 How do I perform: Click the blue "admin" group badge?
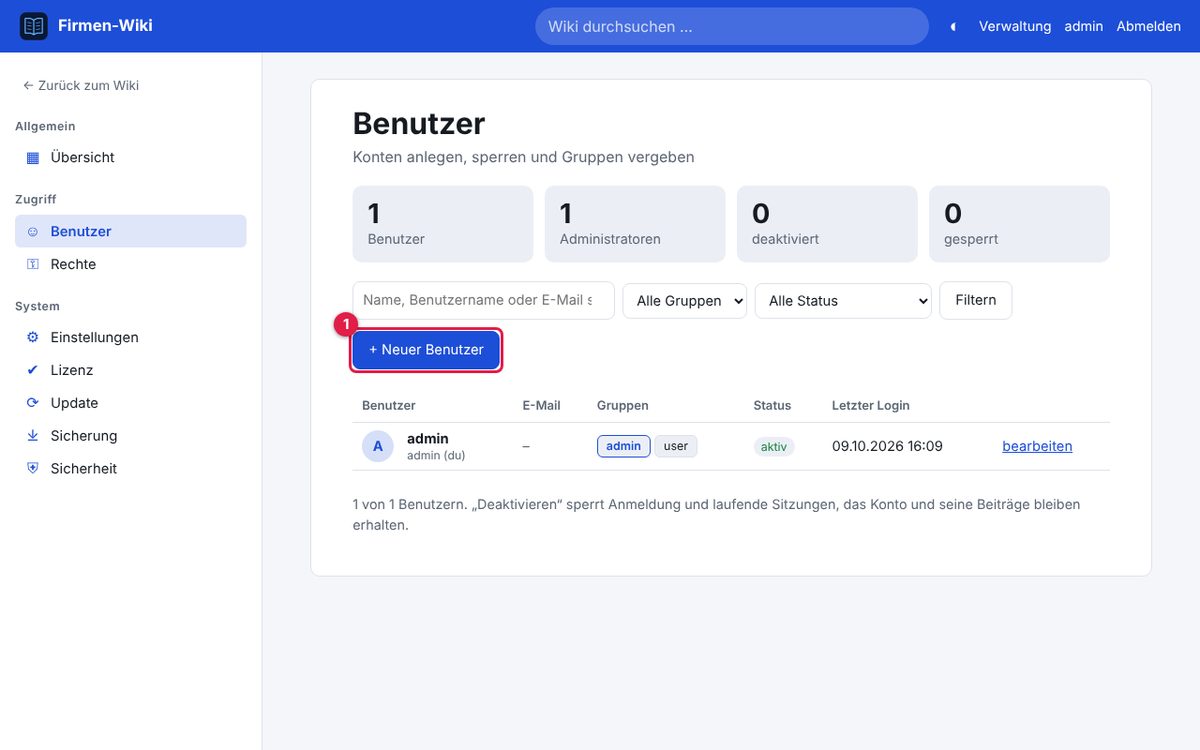pyautogui.click(x=624, y=446)
